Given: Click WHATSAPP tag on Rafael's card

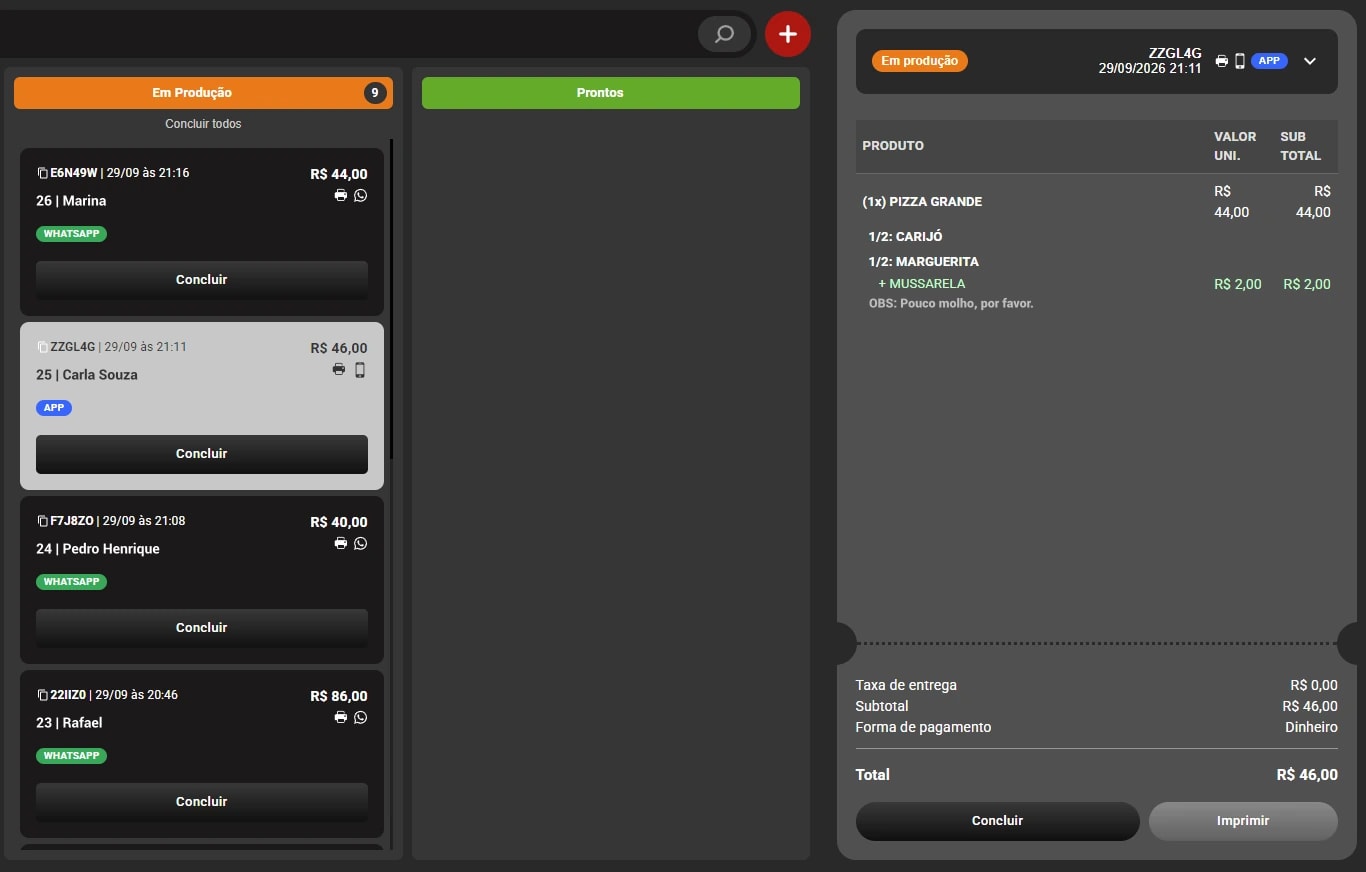Looking at the screenshot, I should (x=71, y=756).
